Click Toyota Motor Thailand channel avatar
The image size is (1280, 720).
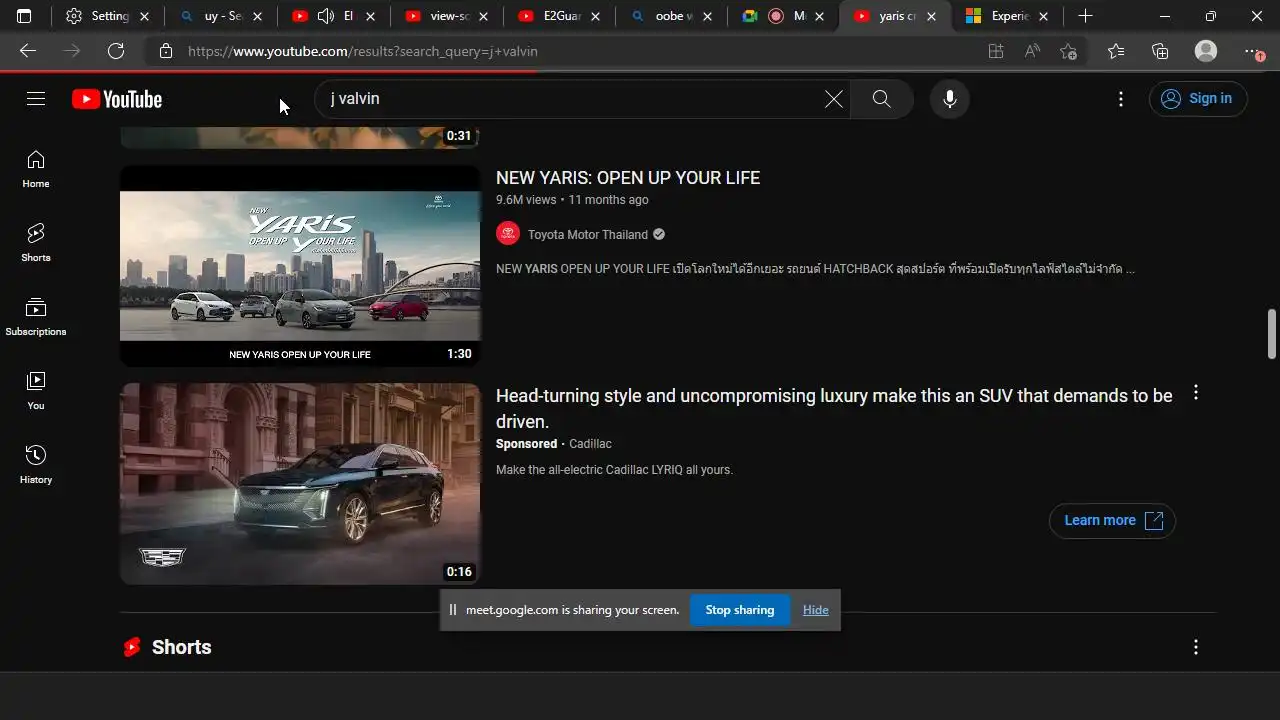(508, 234)
